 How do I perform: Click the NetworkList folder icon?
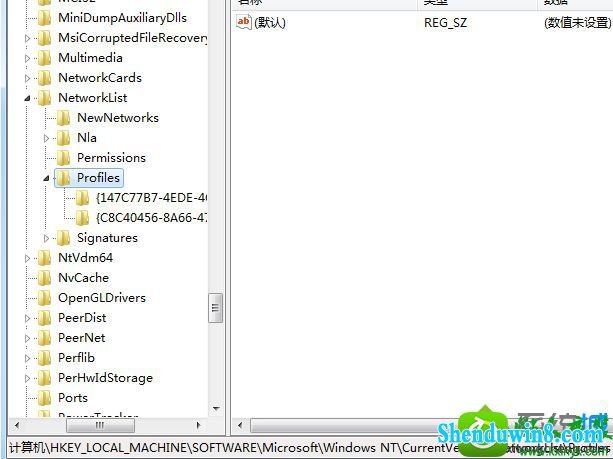tap(44, 98)
